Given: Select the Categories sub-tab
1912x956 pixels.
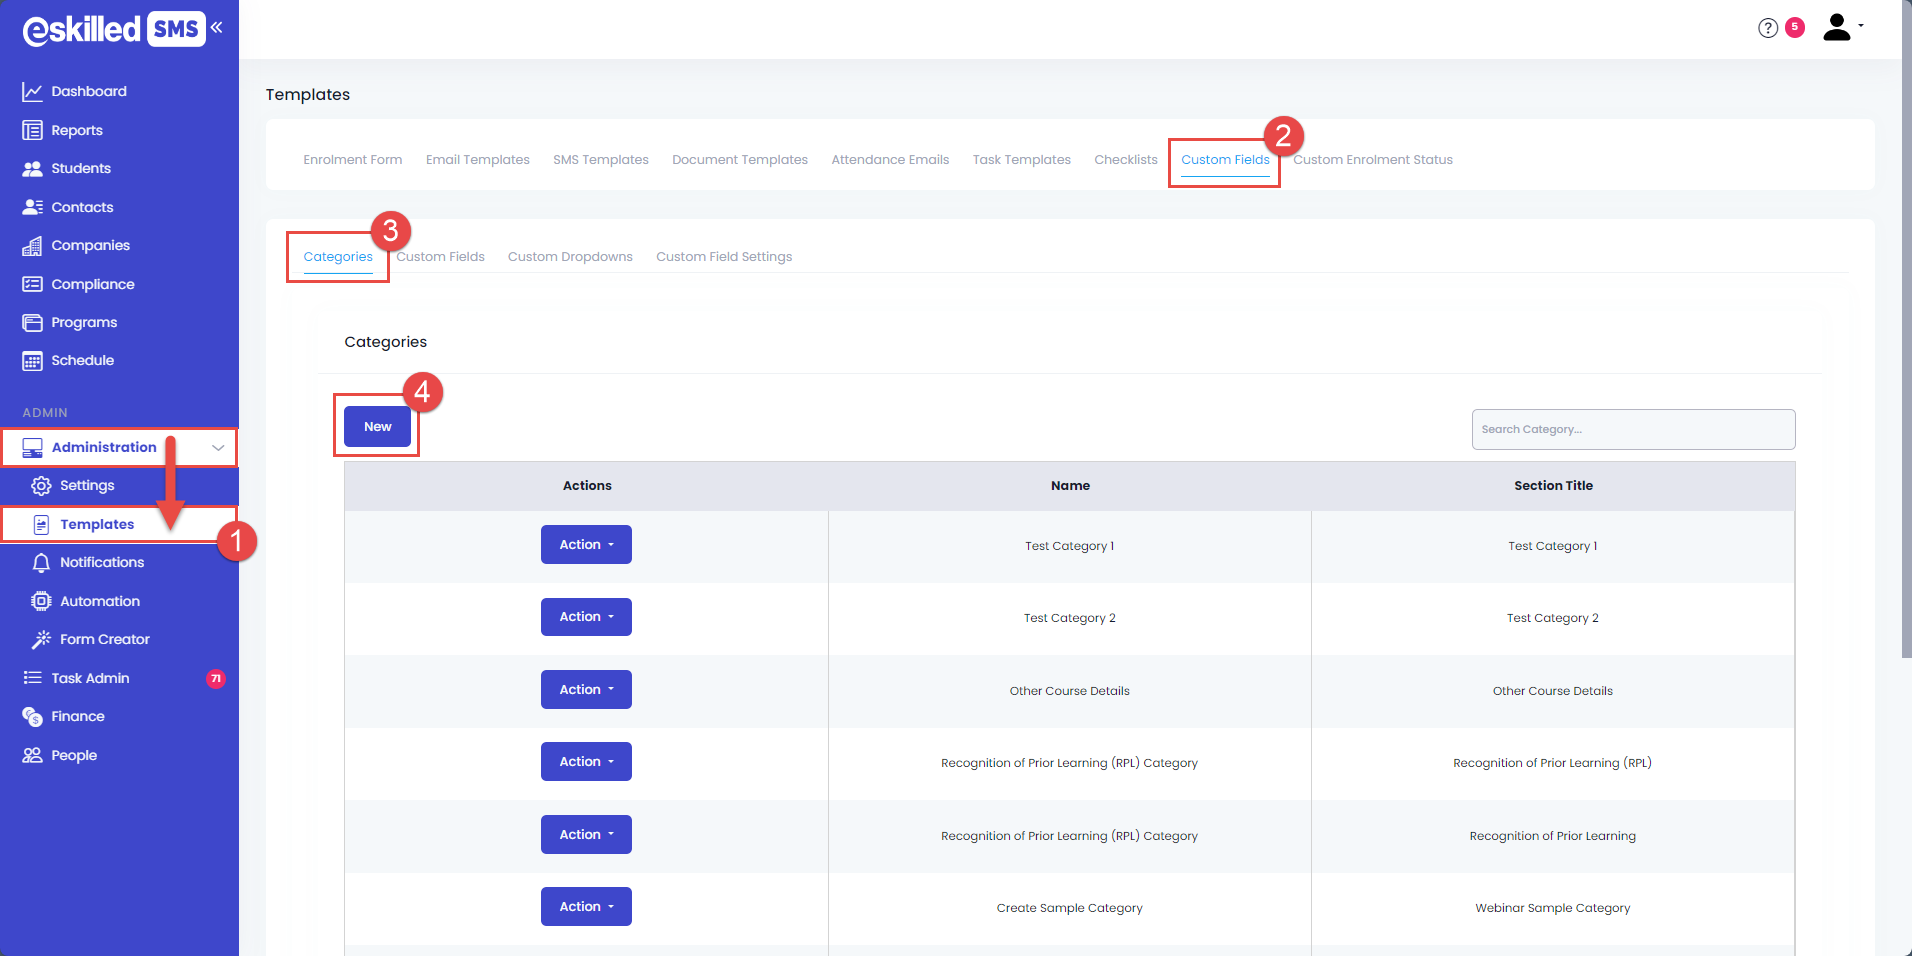Looking at the screenshot, I should [x=338, y=257].
